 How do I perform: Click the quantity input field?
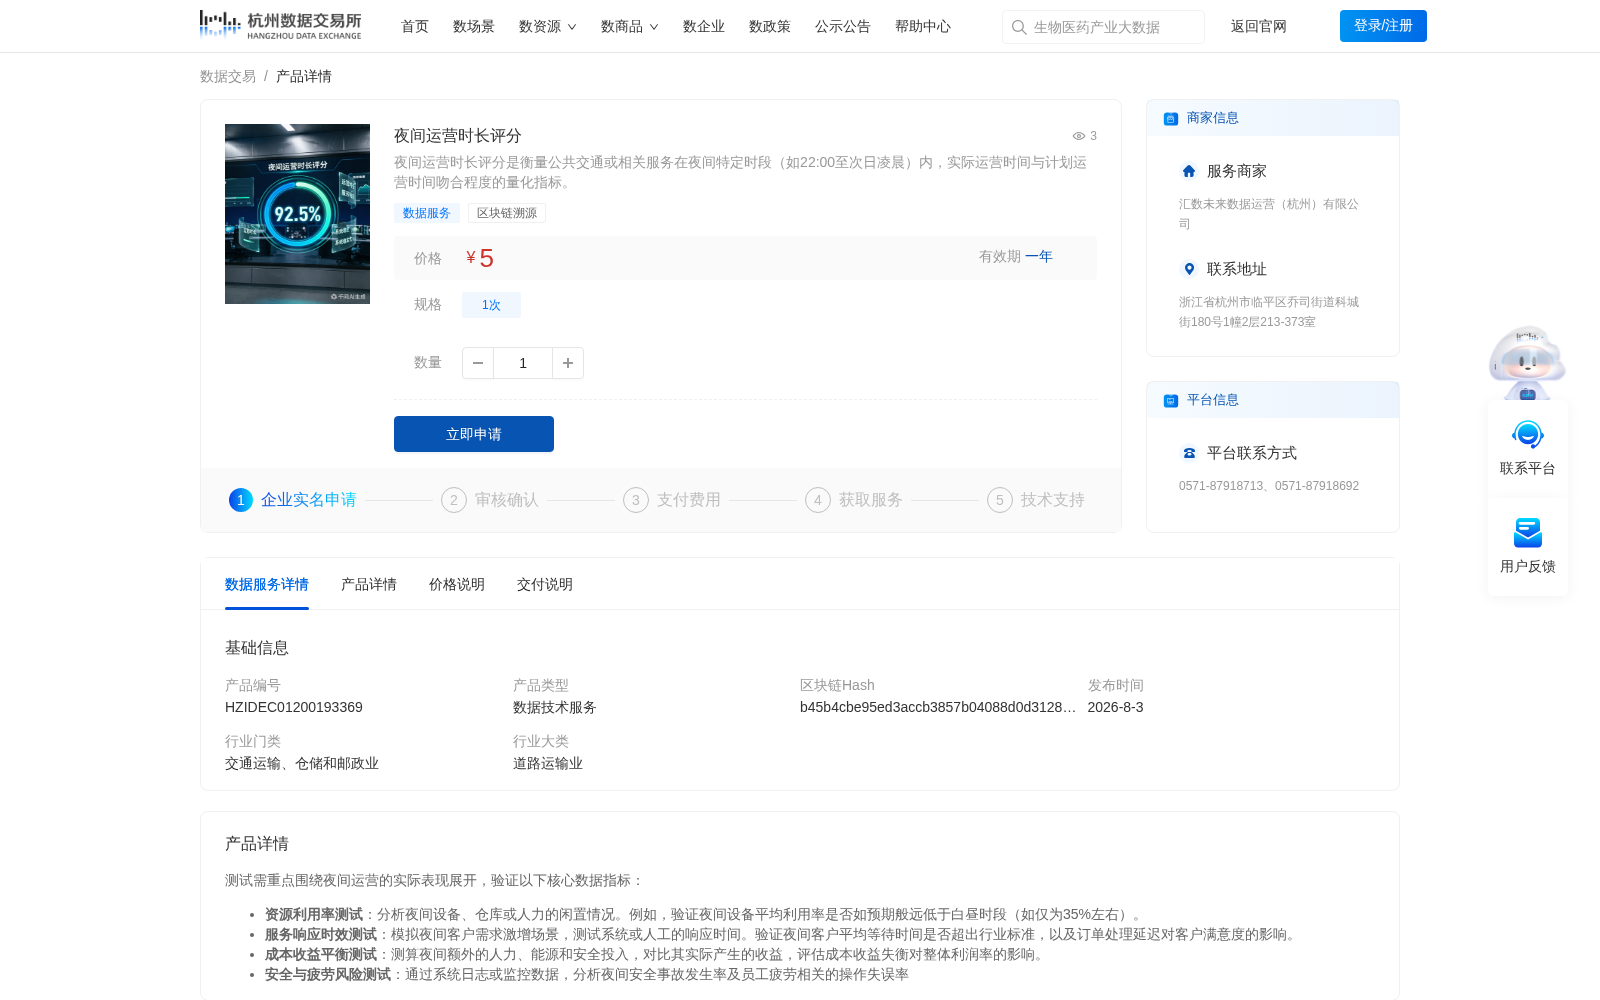click(523, 363)
